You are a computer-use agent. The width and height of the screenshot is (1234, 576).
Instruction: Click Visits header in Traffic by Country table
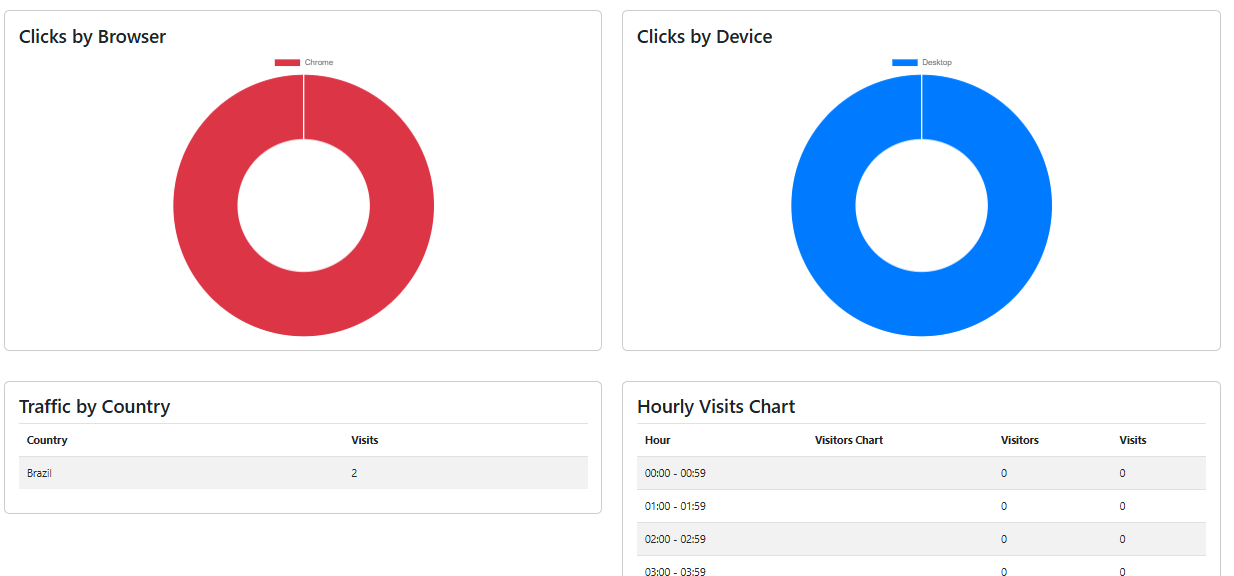pos(364,440)
